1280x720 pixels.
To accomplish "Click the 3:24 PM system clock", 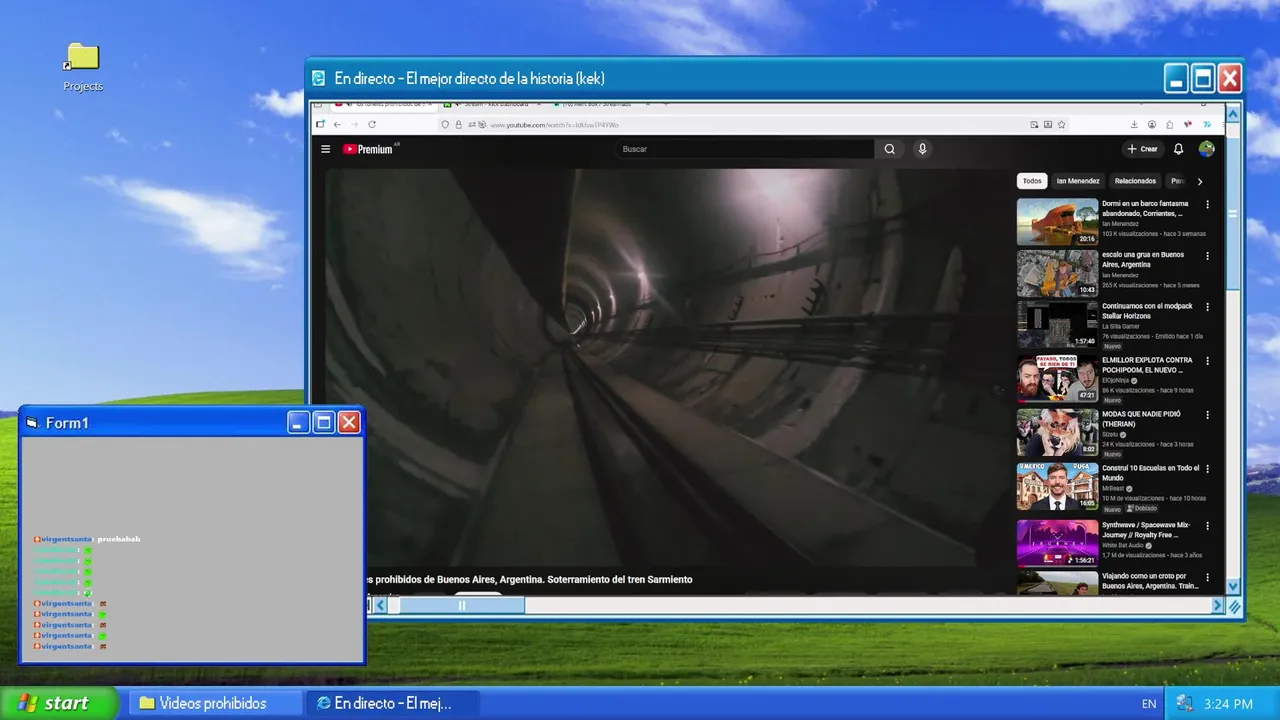I will pyautogui.click(x=1229, y=704).
